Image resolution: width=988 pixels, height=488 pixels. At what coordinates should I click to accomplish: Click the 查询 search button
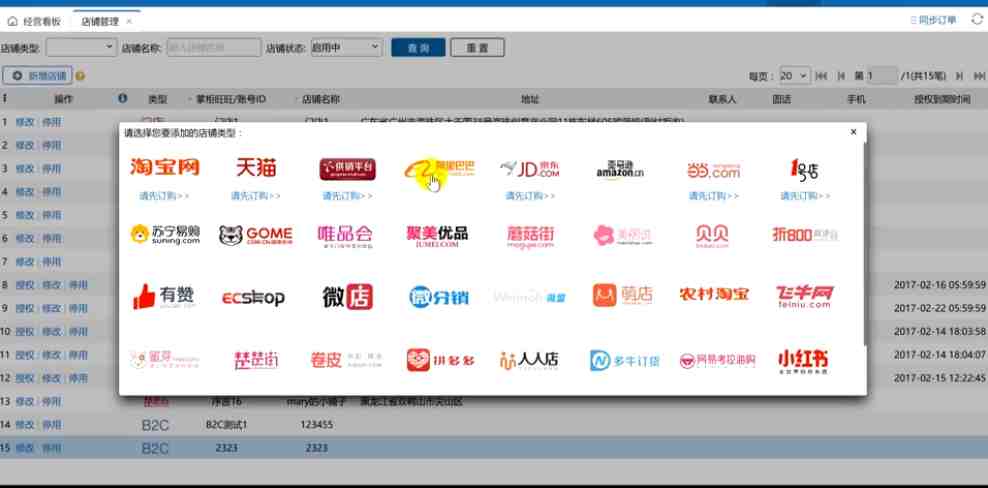pos(418,47)
